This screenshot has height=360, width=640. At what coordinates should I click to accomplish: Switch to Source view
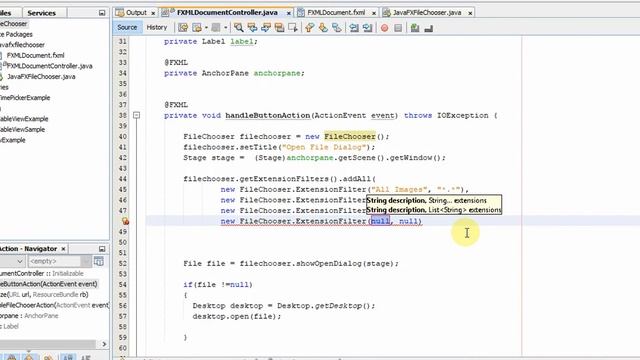[127, 27]
